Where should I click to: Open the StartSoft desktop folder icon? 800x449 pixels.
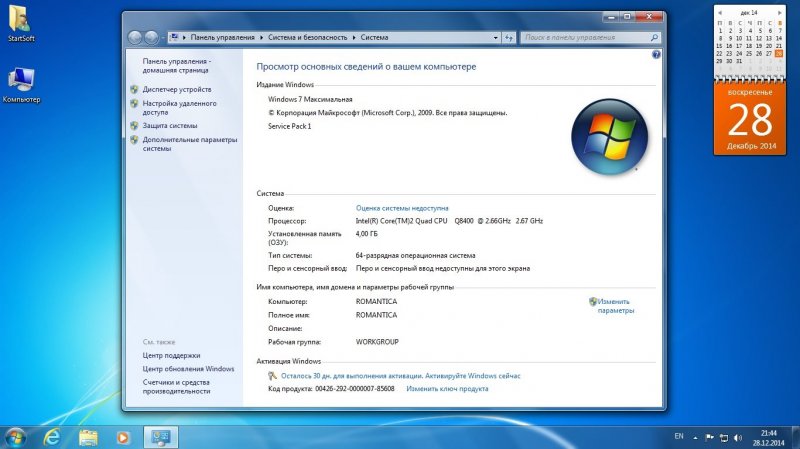pyautogui.click(x=20, y=23)
